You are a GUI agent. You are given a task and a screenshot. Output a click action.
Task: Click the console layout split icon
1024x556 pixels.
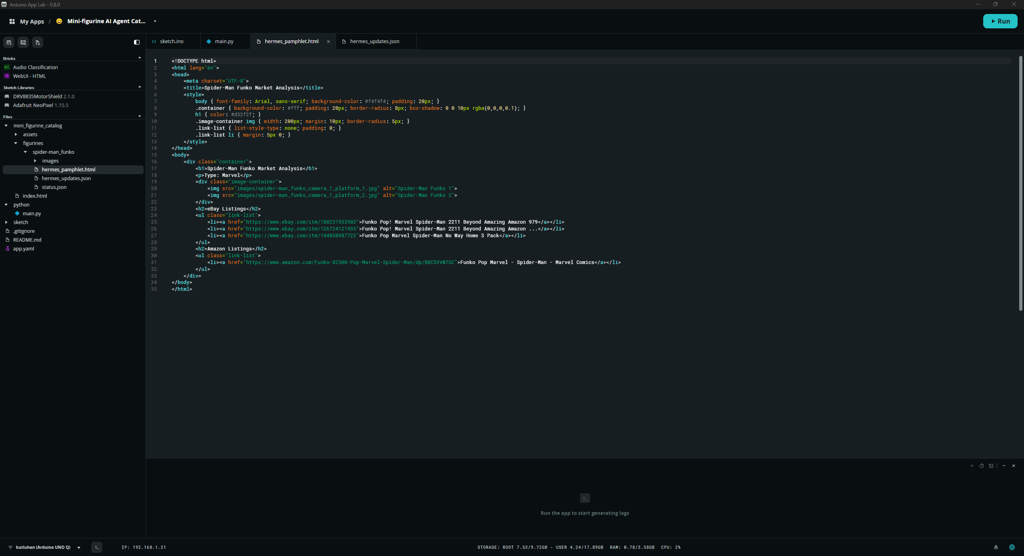tap(991, 466)
